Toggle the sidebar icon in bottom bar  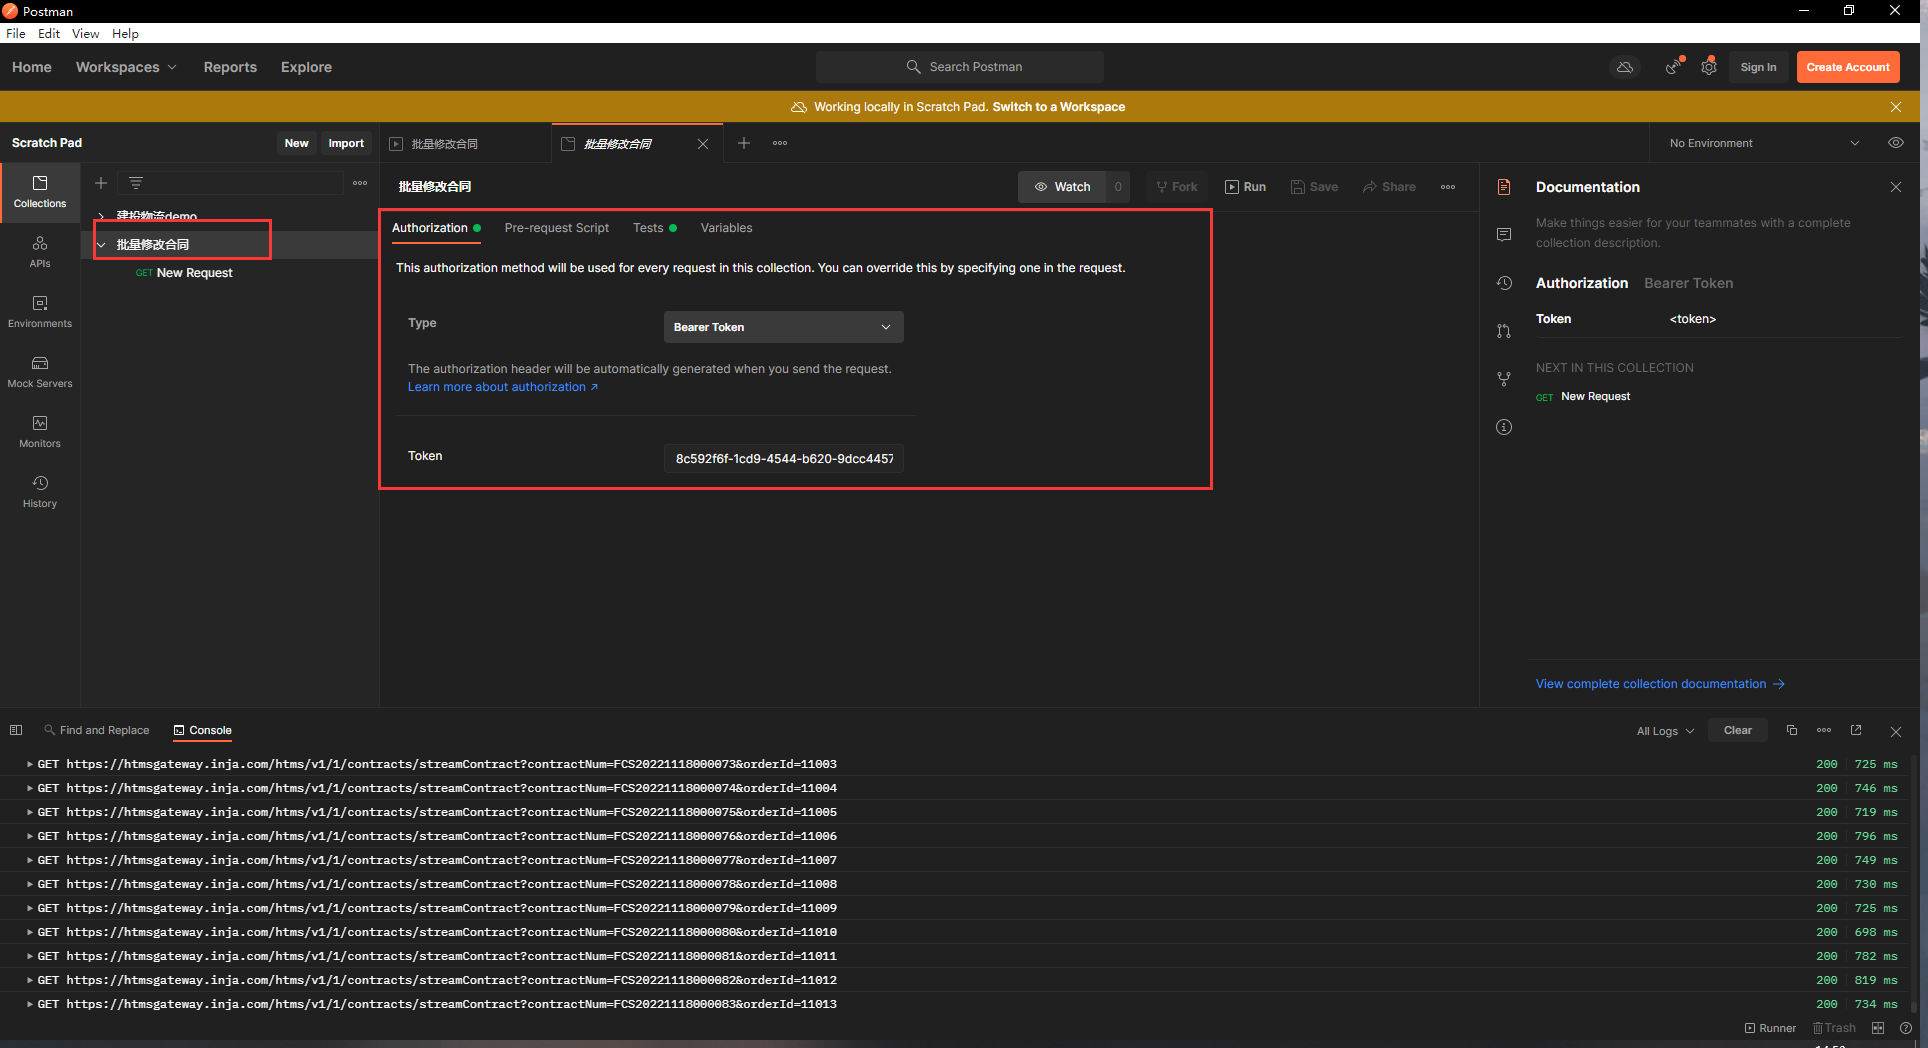(16, 730)
